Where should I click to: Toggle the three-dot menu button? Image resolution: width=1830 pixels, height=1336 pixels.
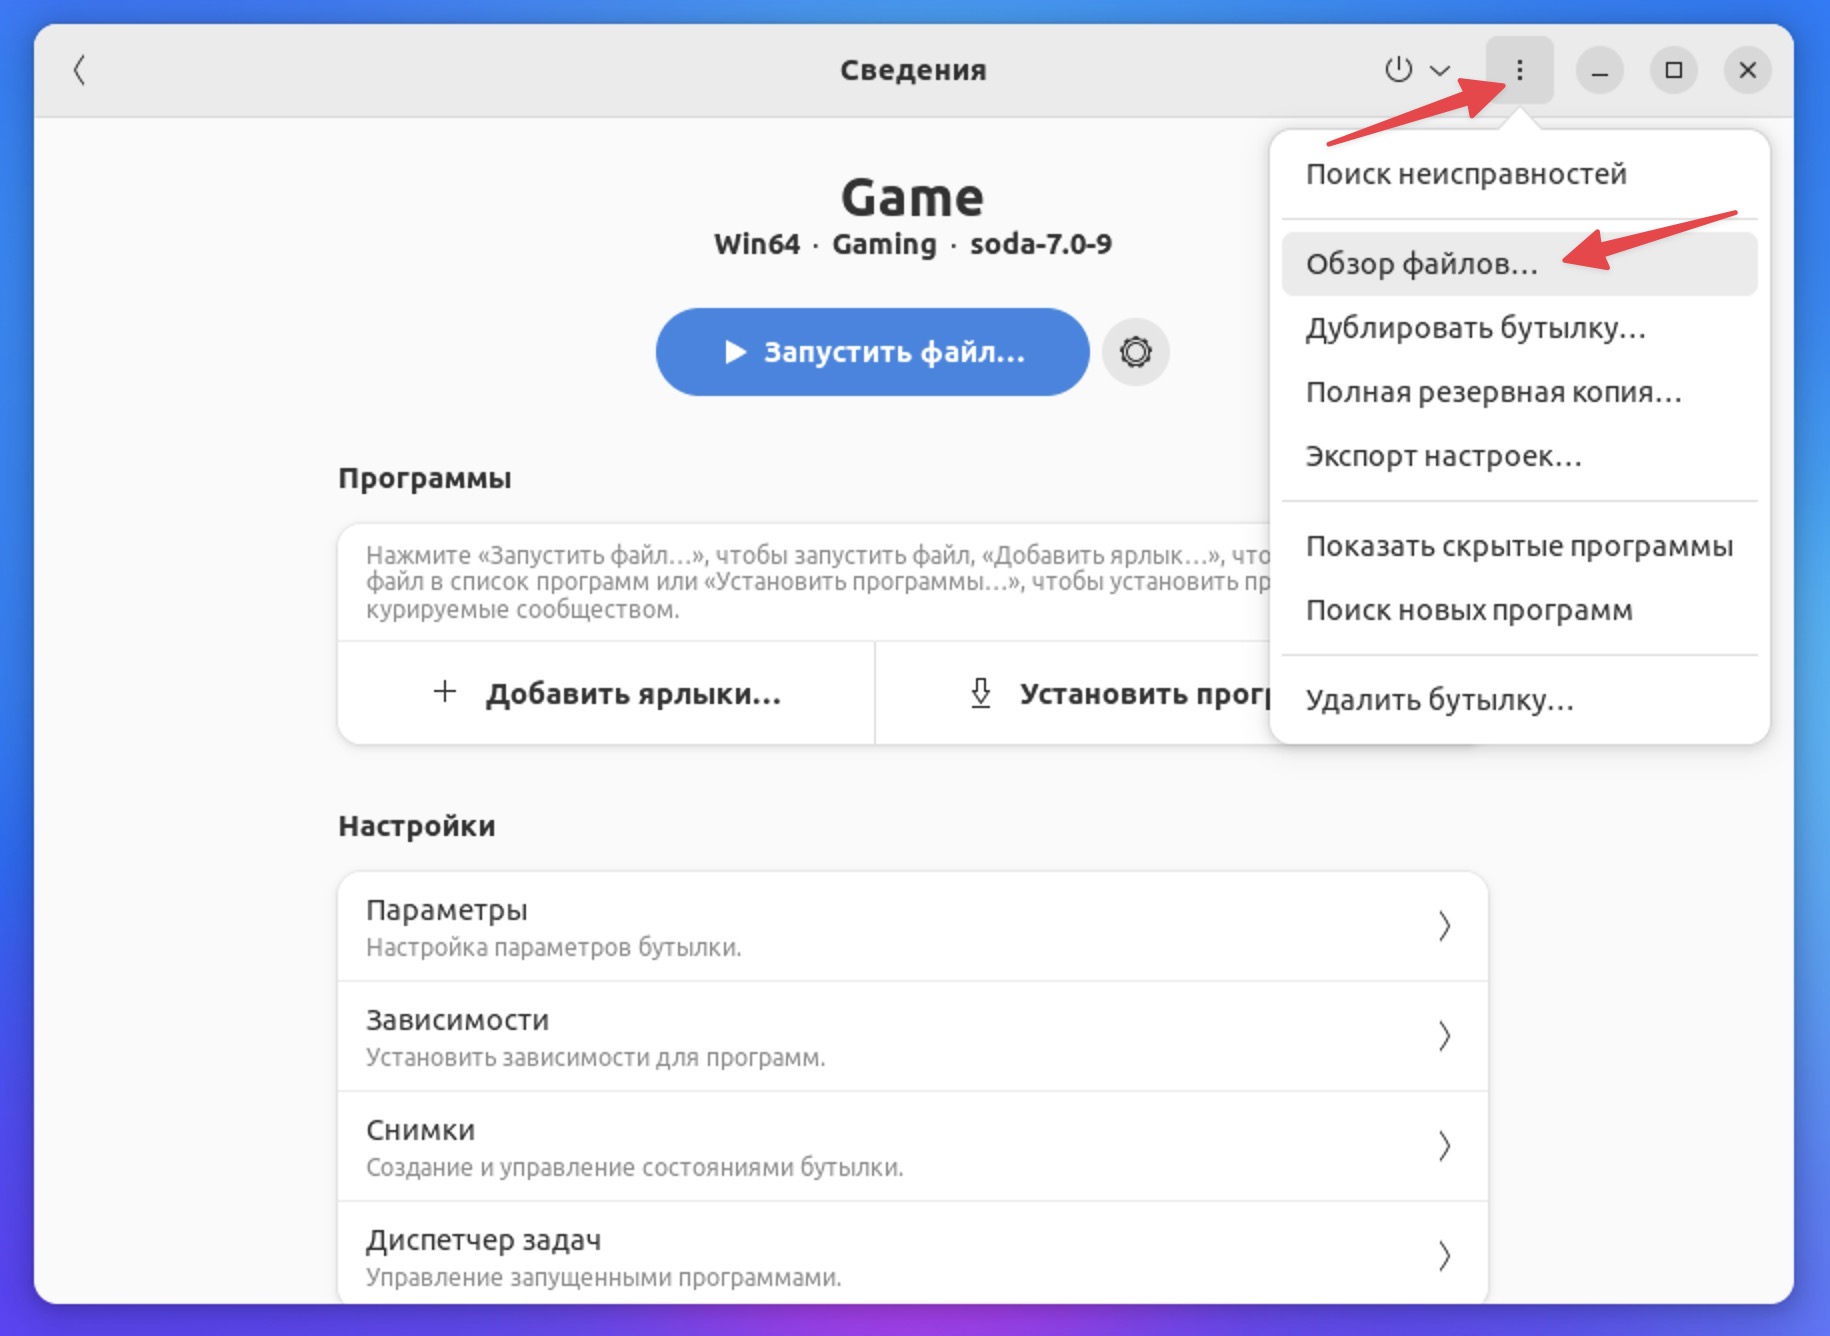1519,70
